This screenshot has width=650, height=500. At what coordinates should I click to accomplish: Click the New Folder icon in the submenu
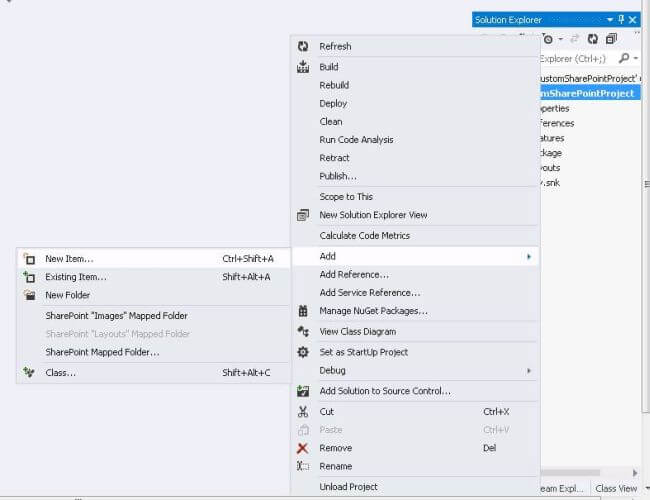pos(28,295)
